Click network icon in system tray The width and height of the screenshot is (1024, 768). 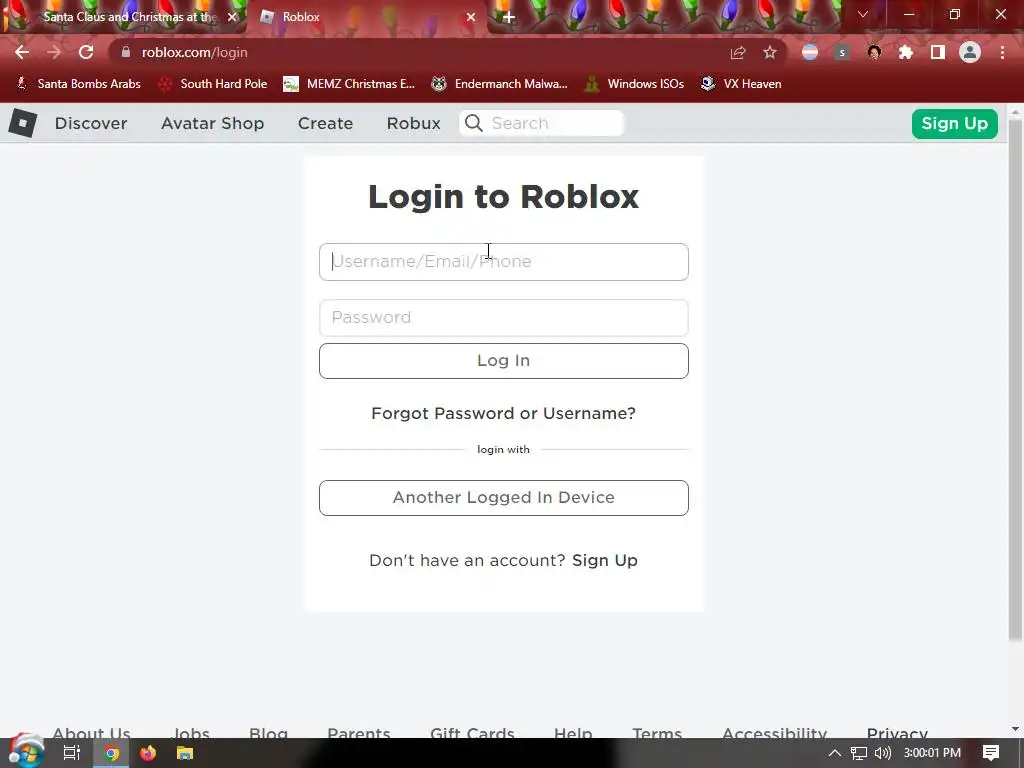(x=859, y=754)
